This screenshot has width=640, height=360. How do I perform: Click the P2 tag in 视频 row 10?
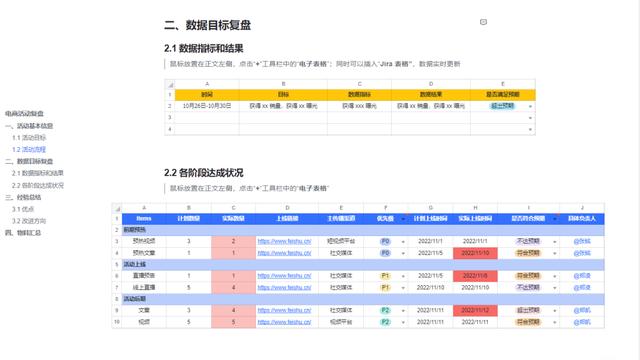385,322
